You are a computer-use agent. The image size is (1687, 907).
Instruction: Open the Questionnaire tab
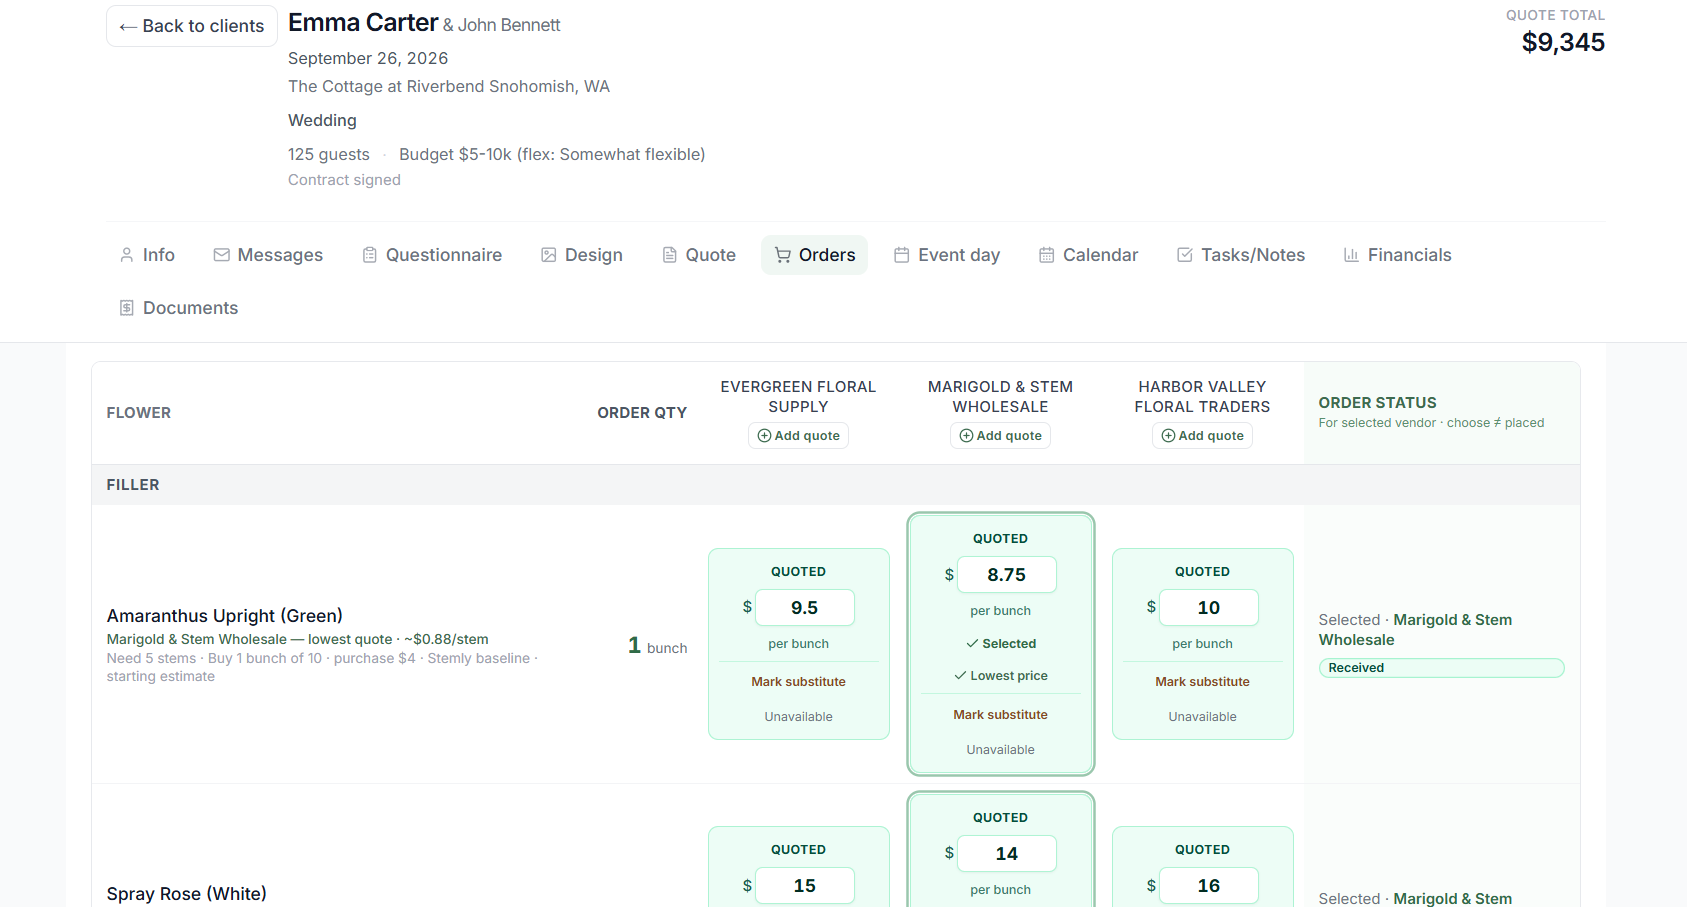432,255
